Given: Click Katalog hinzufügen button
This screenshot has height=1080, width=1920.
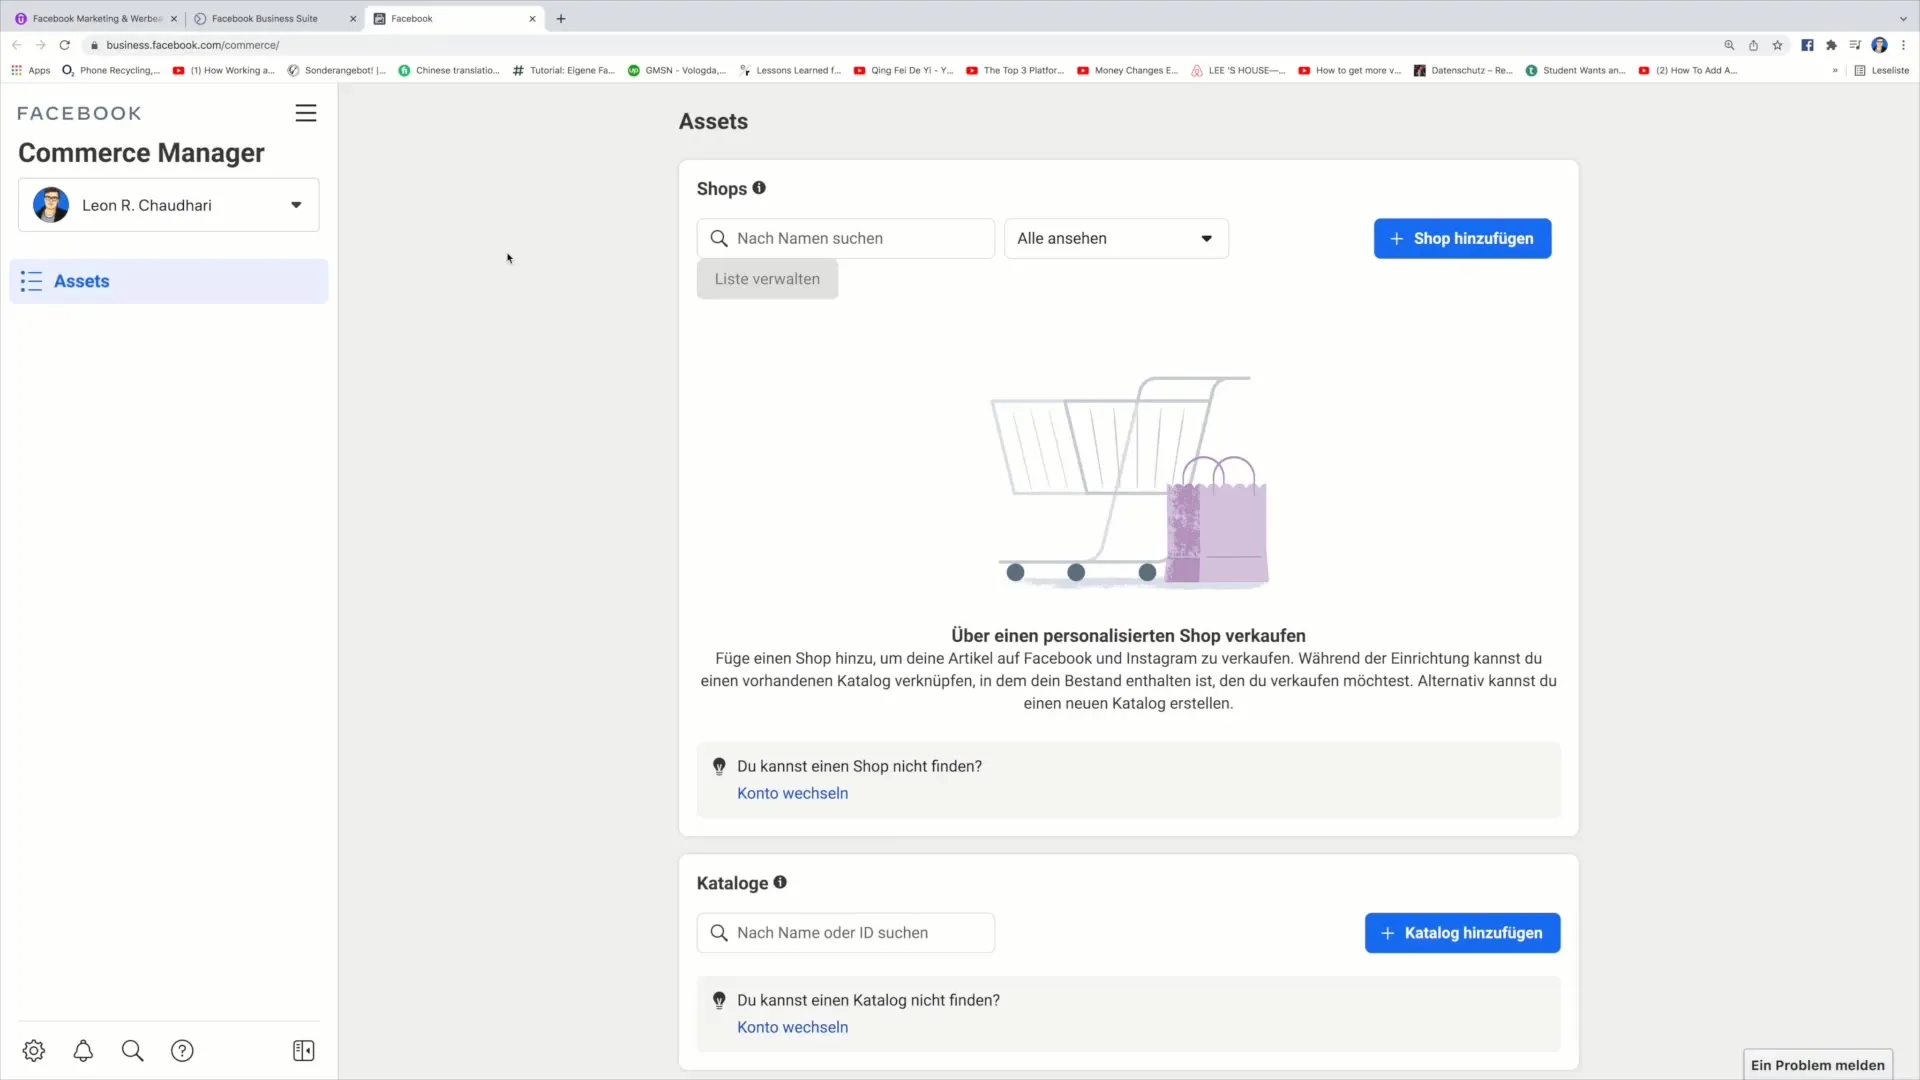Looking at the screenshot, I should (1462, 932).
